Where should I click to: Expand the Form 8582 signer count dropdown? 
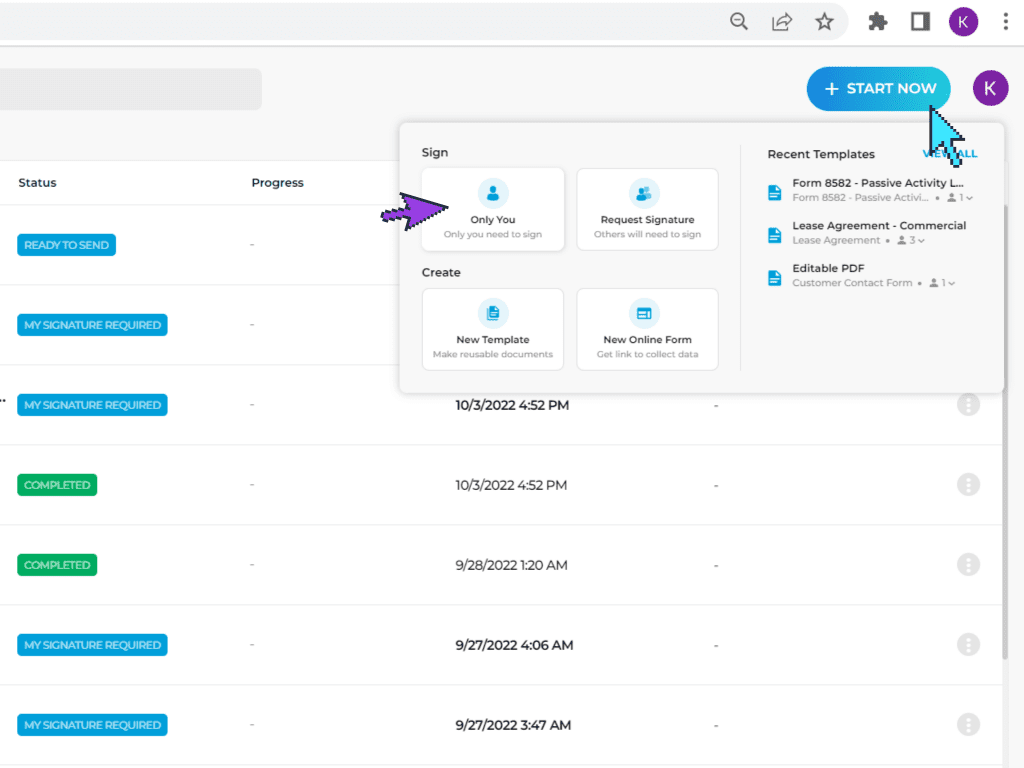[x=960, y=198]
